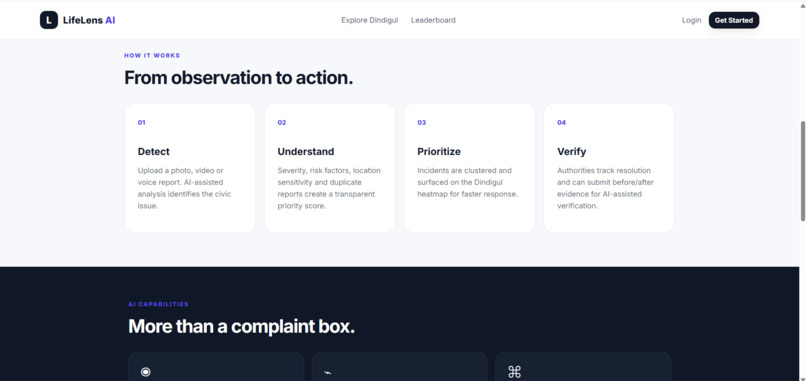Go to the Leaderboard page

point(433,20)
